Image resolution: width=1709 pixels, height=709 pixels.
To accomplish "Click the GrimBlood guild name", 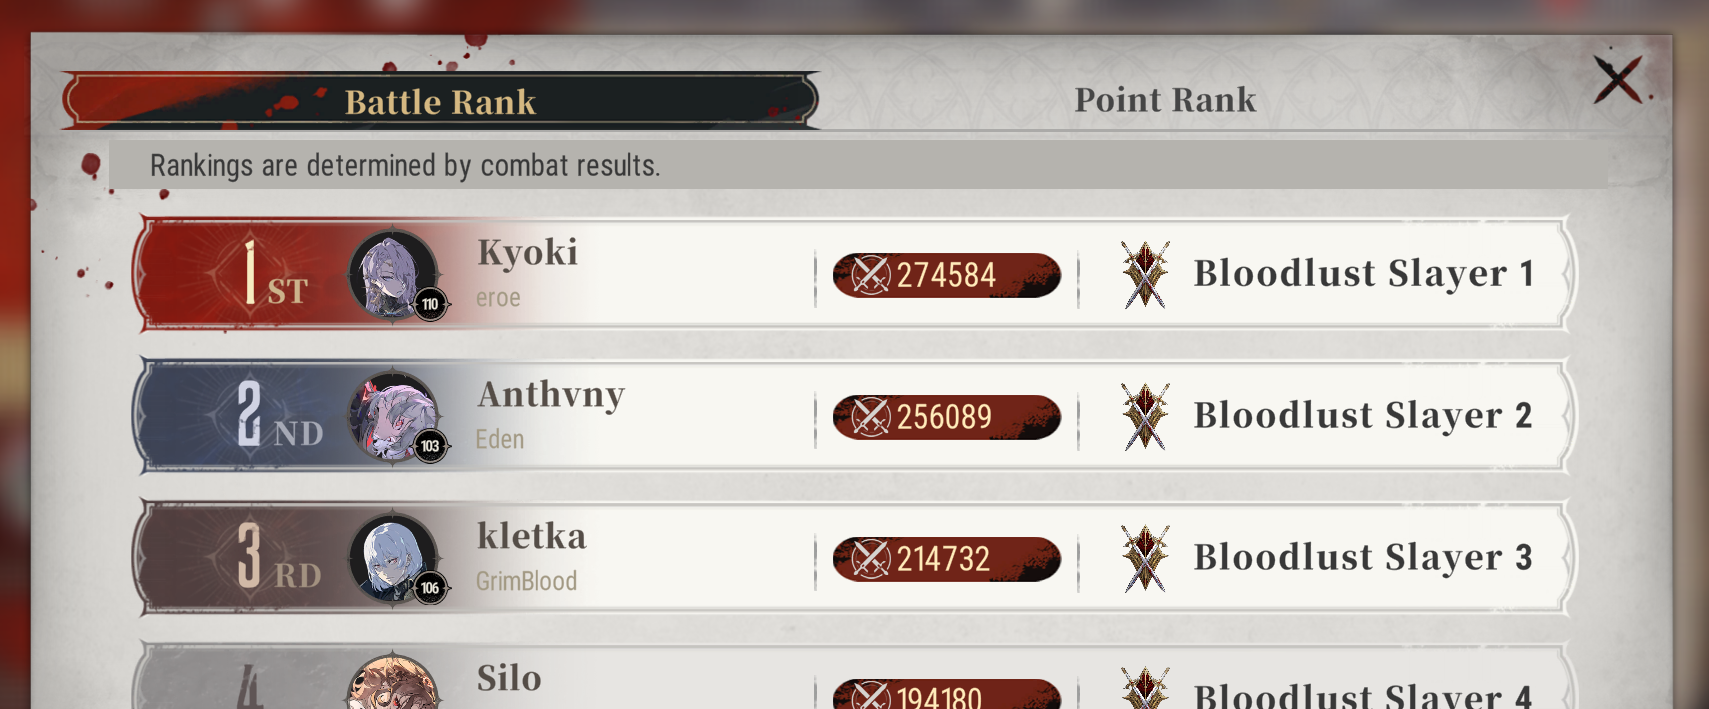I will (526, 581).
